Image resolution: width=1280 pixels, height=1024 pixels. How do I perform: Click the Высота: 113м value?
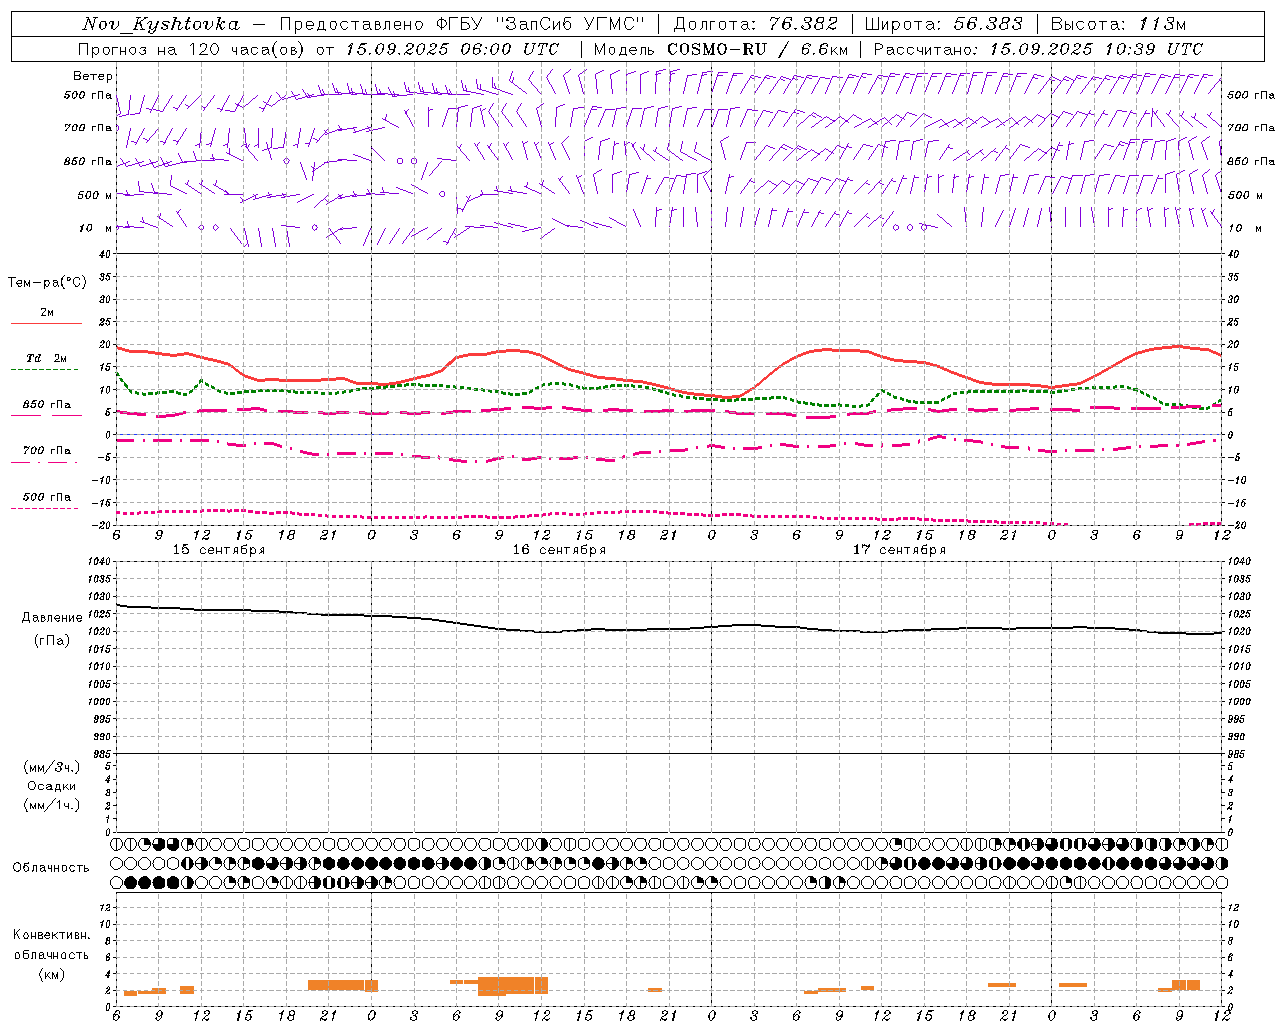pyautogui.click(x=1118, y=24)
